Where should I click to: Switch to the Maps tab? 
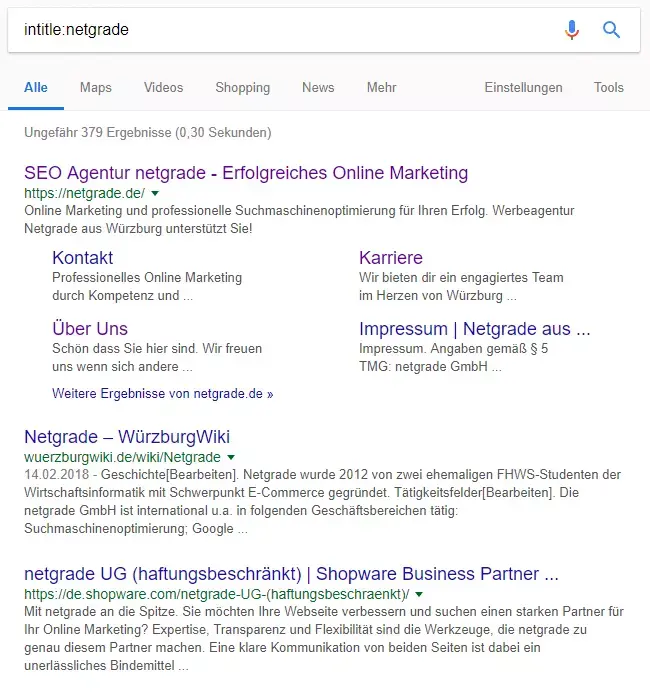tap(96, 88)
